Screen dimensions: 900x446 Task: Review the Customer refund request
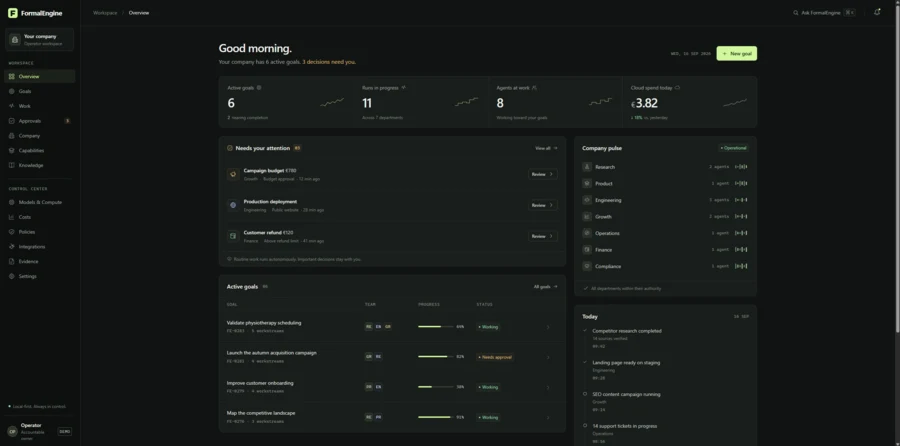tap(542, 236)
